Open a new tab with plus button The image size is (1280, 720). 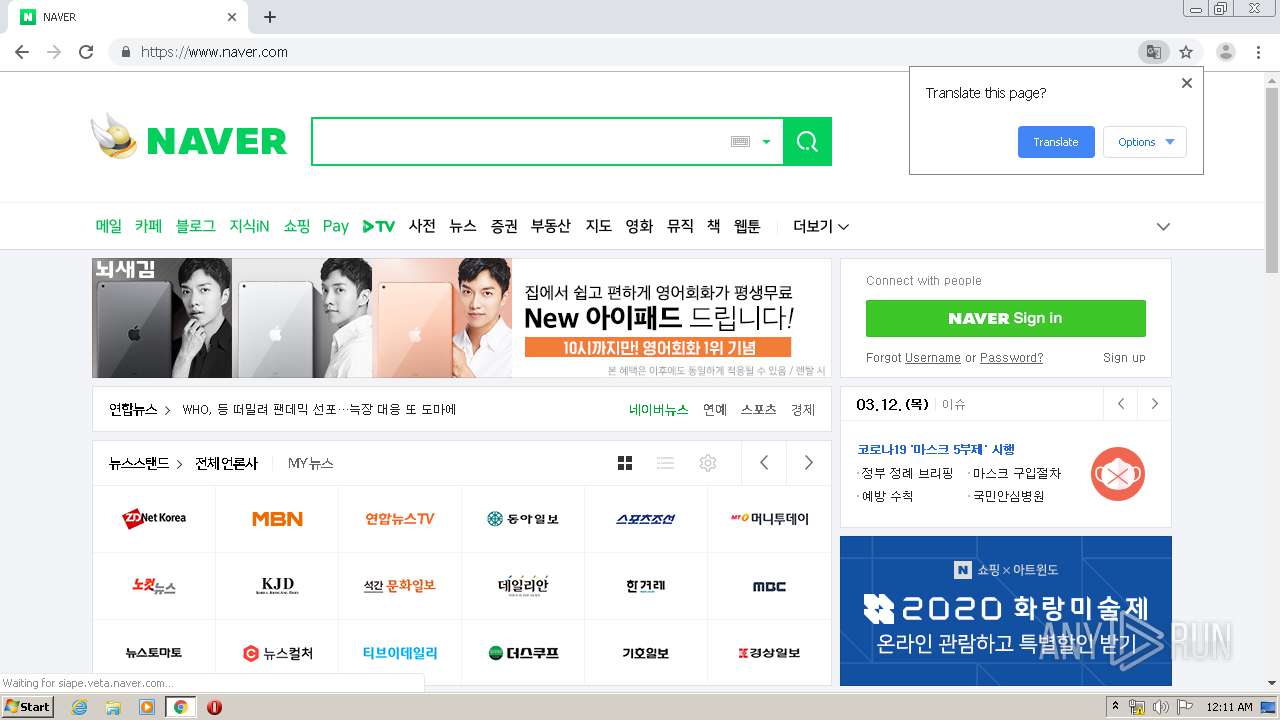click(x=270, y=17)
